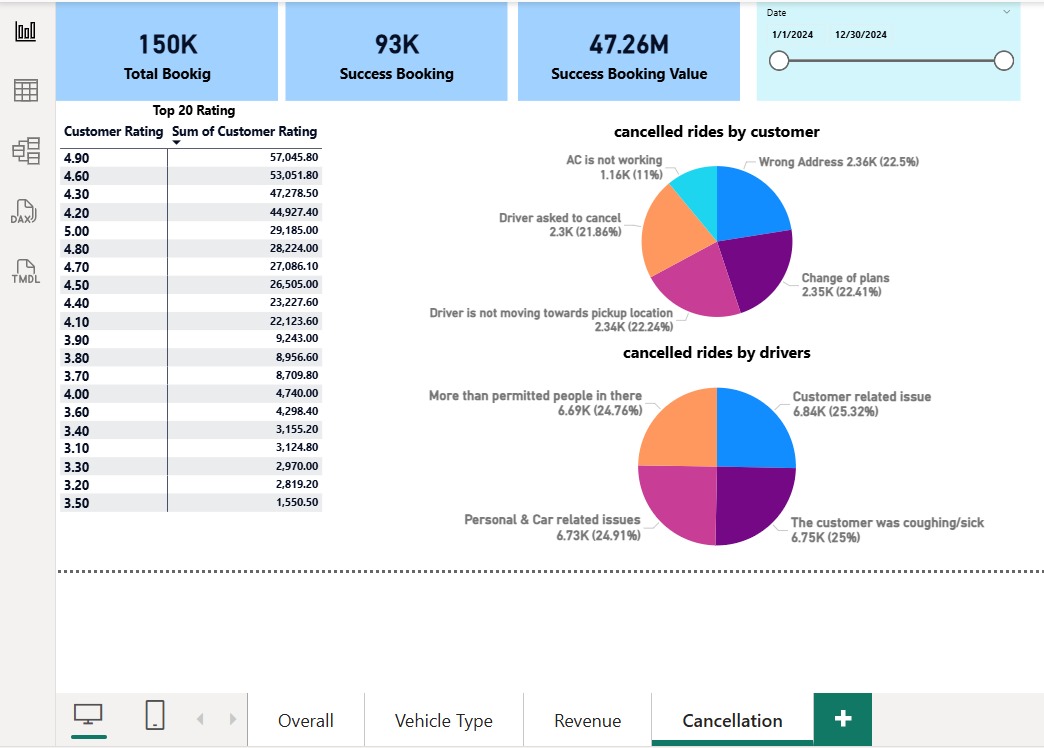The height and width of the screenshot is (748, 1044).
Task: Select desktop layout icon
Action: point(88,715)
